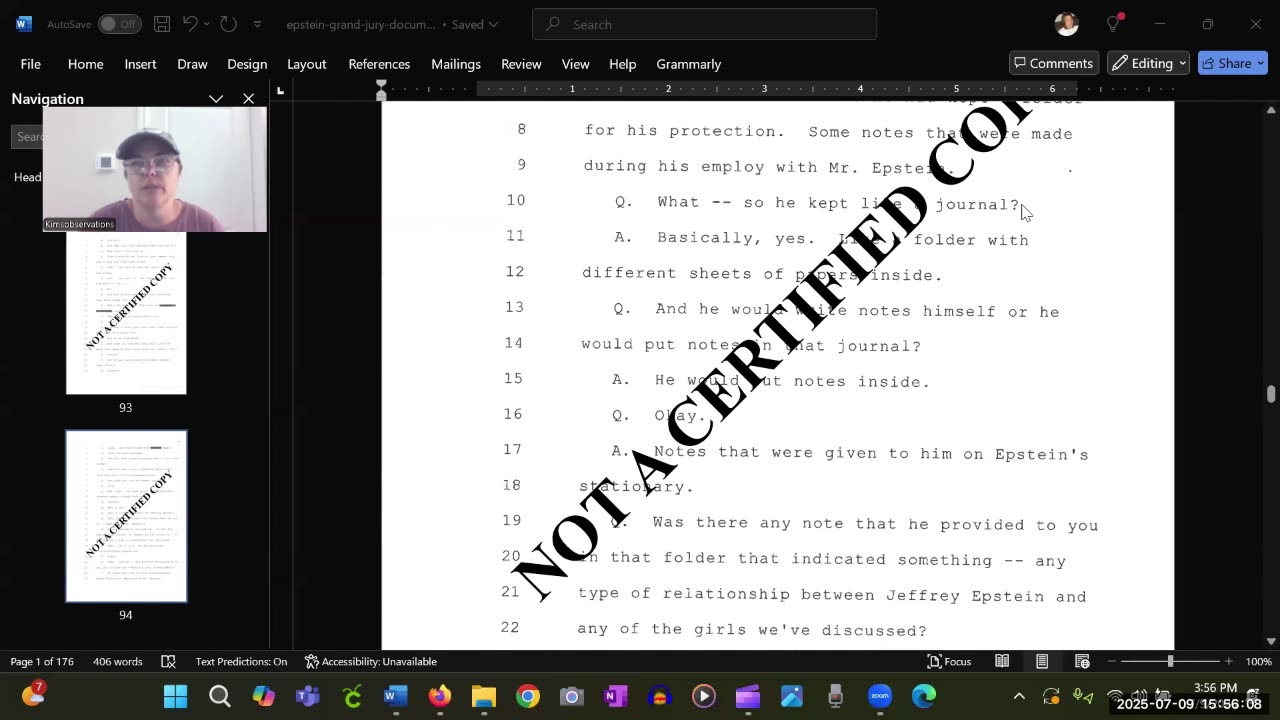Open the Editing mode dropdown
Viewport: 1280px width, 720px height.
pos(1148,63)
